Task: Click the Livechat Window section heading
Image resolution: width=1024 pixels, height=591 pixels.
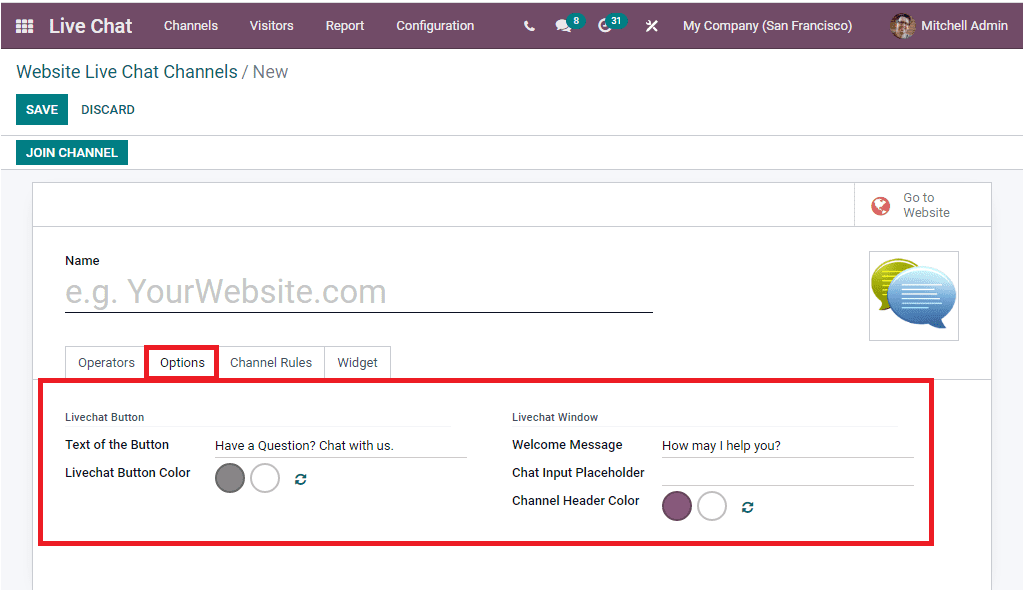Action: pos(555,417)
